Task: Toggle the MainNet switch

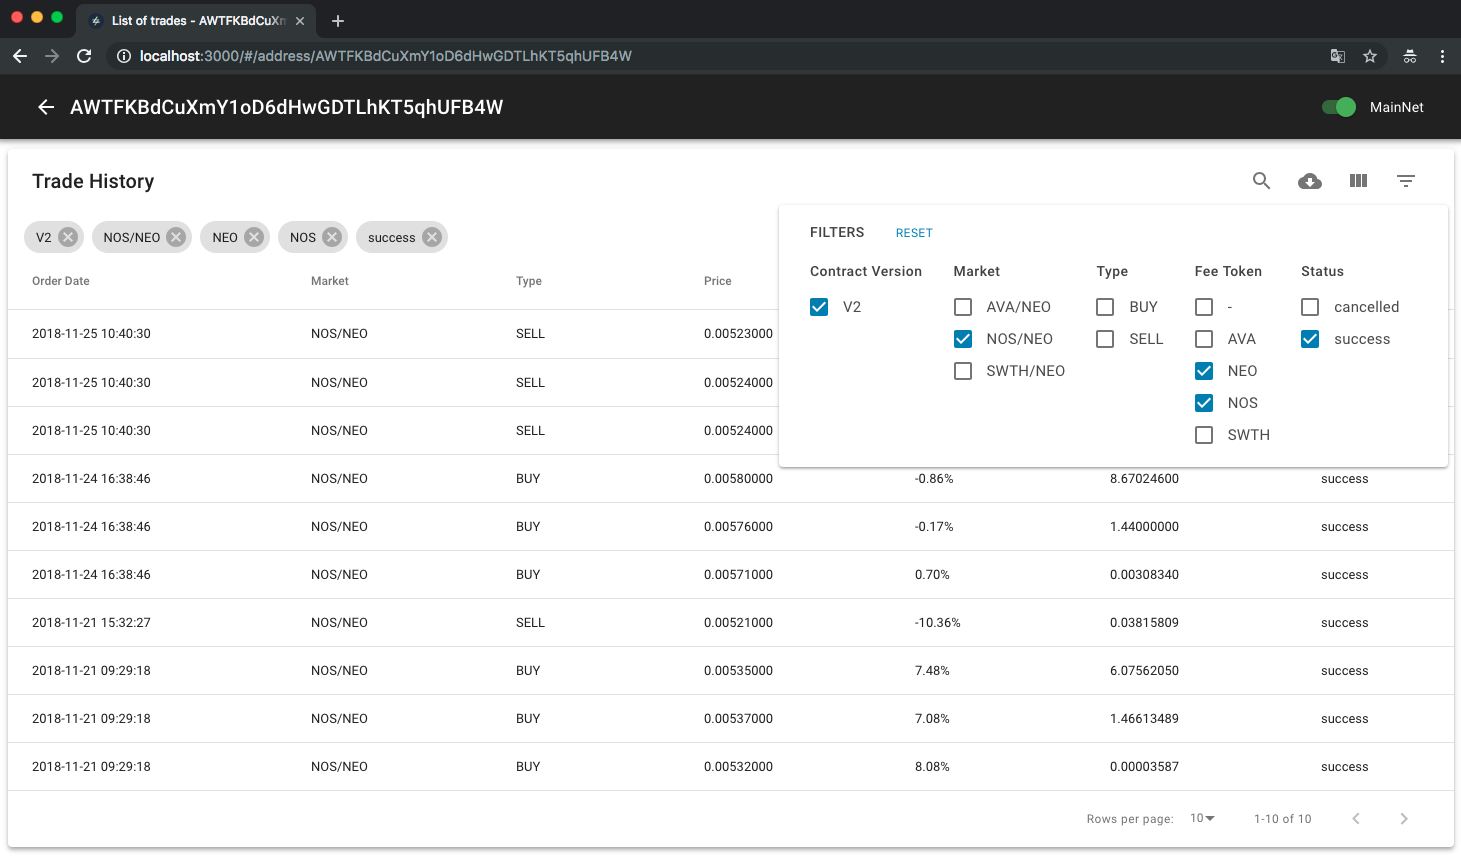Action: click(1339, 107)
